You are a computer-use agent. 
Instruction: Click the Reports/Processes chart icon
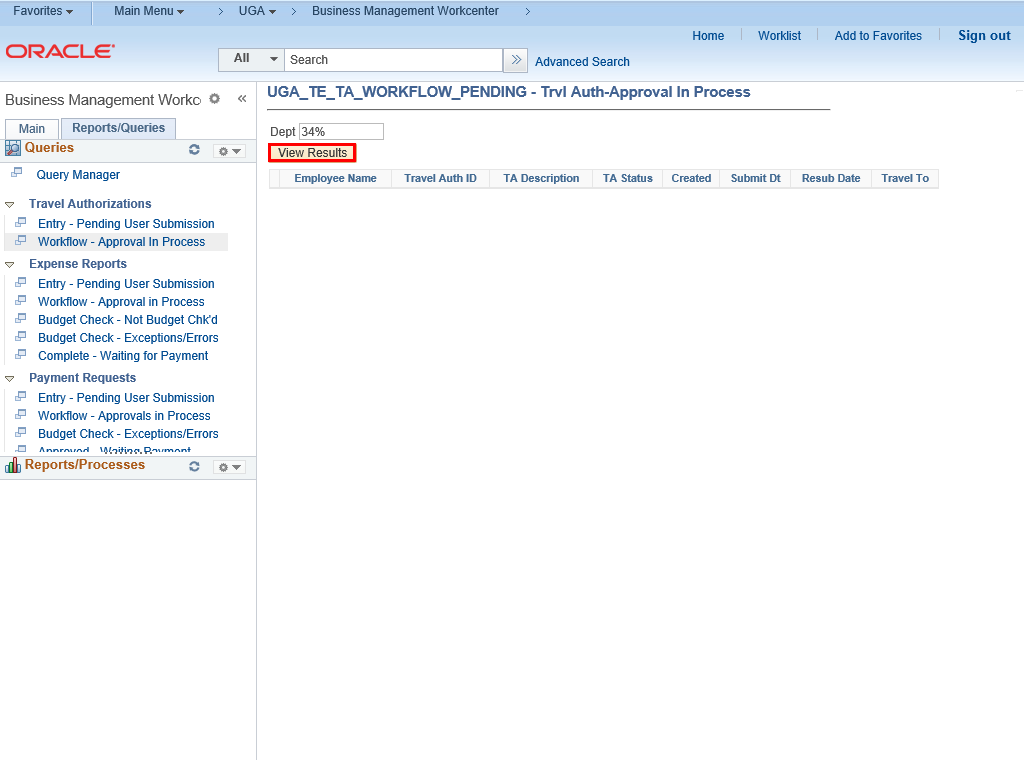click(13, 466)
